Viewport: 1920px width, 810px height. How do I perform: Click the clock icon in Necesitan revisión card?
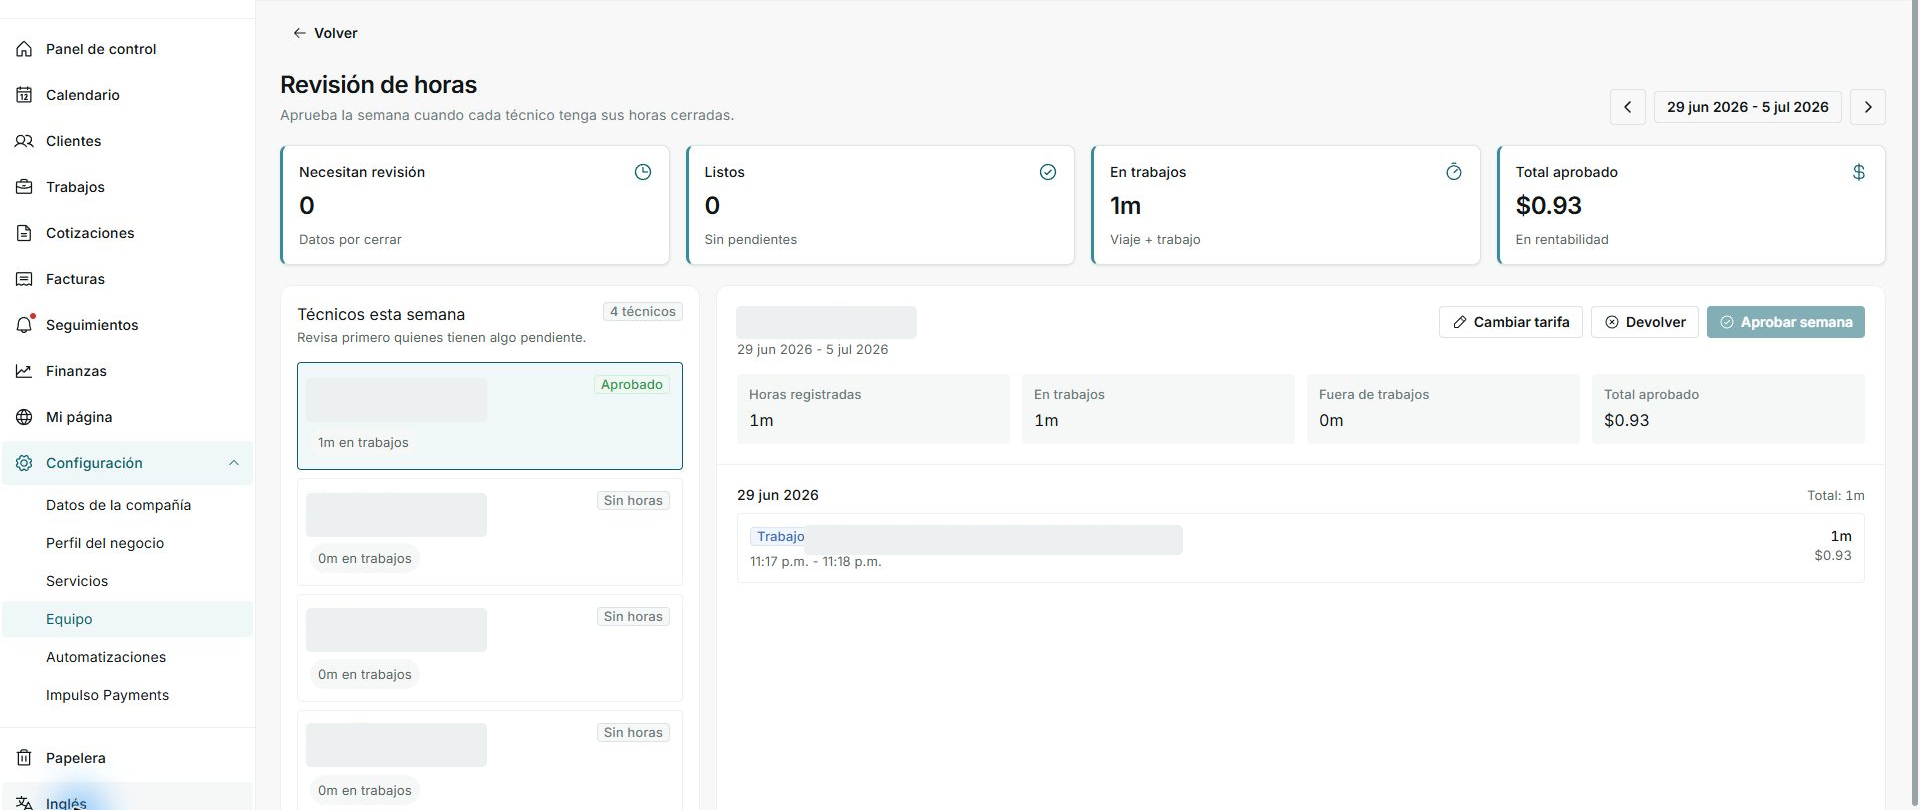point(643,172)
